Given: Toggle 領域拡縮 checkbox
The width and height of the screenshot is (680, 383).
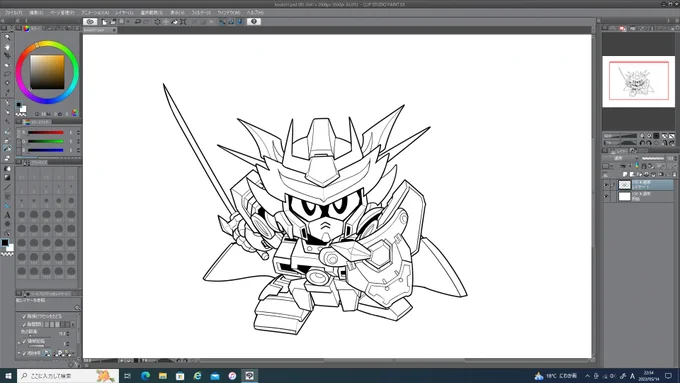Looking at the screenshot, I should point(24,341).
